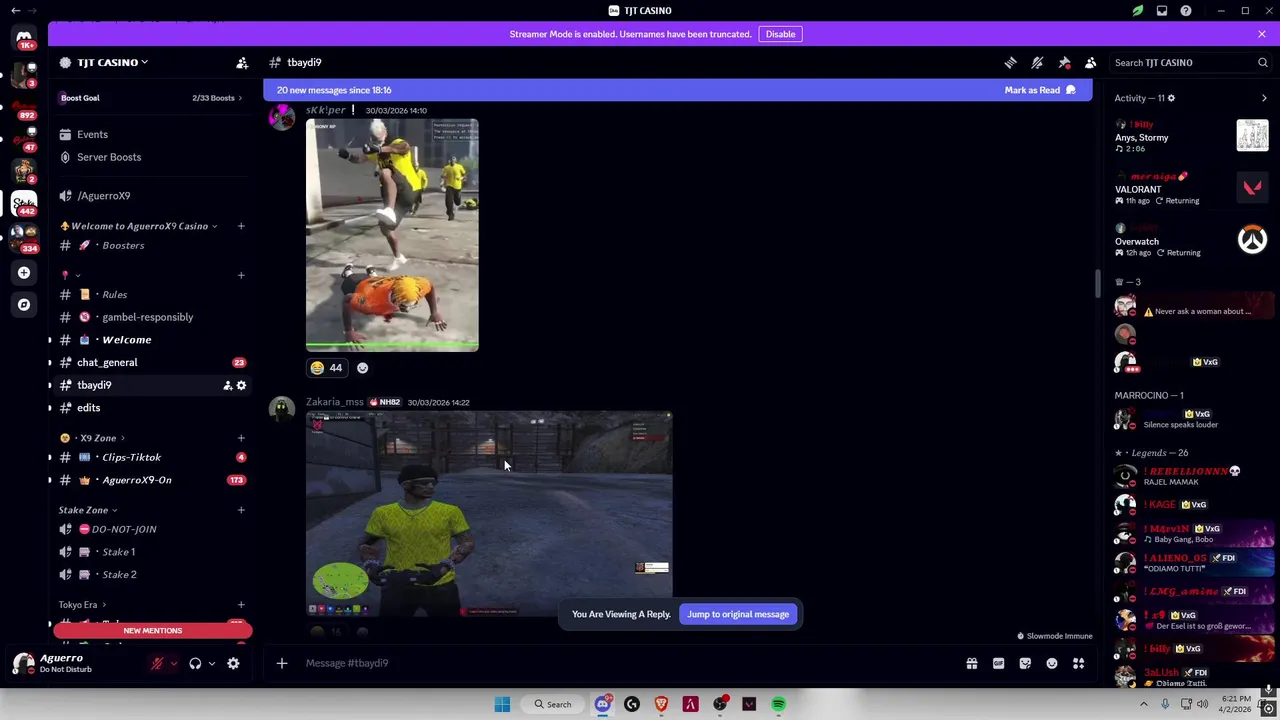
Task: Click the chat messages scrollbar
Action: (1097, 283)
